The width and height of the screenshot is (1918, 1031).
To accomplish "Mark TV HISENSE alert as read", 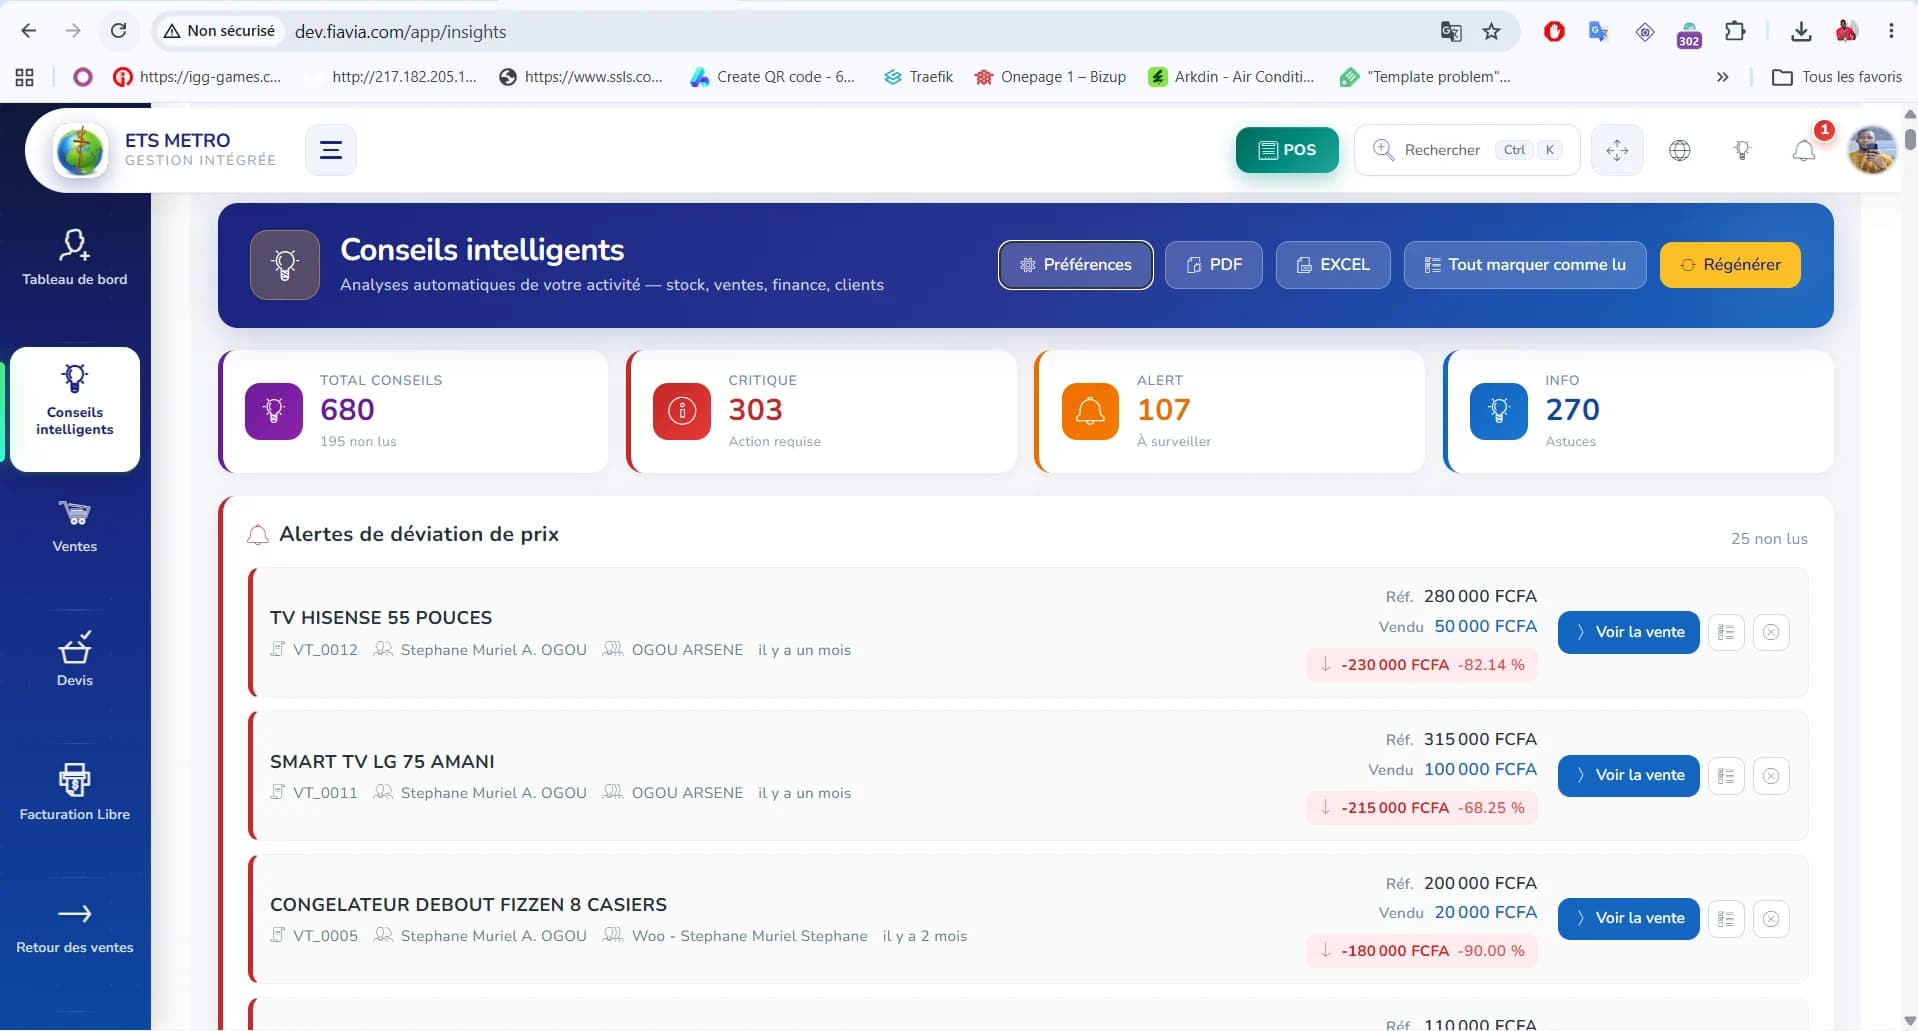I will coord(1726,632).
